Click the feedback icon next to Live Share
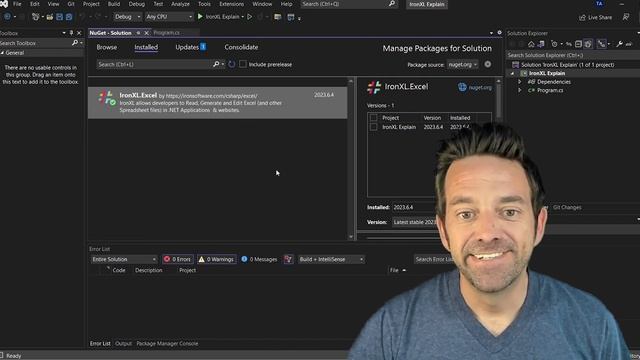Screen dimensions: 640x360 pos(626,17)
